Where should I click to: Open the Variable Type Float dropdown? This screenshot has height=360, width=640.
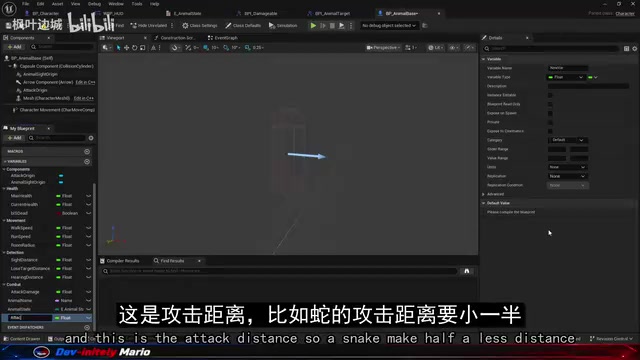point(566,77)
